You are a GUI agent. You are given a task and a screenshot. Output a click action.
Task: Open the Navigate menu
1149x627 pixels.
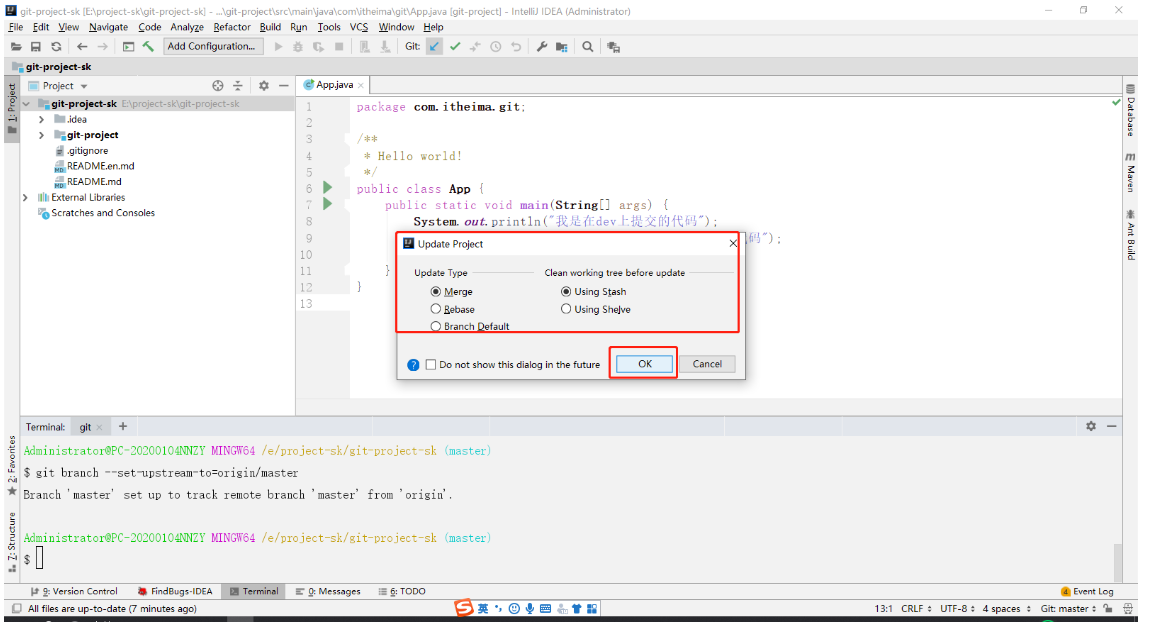(x=108, y=27)
